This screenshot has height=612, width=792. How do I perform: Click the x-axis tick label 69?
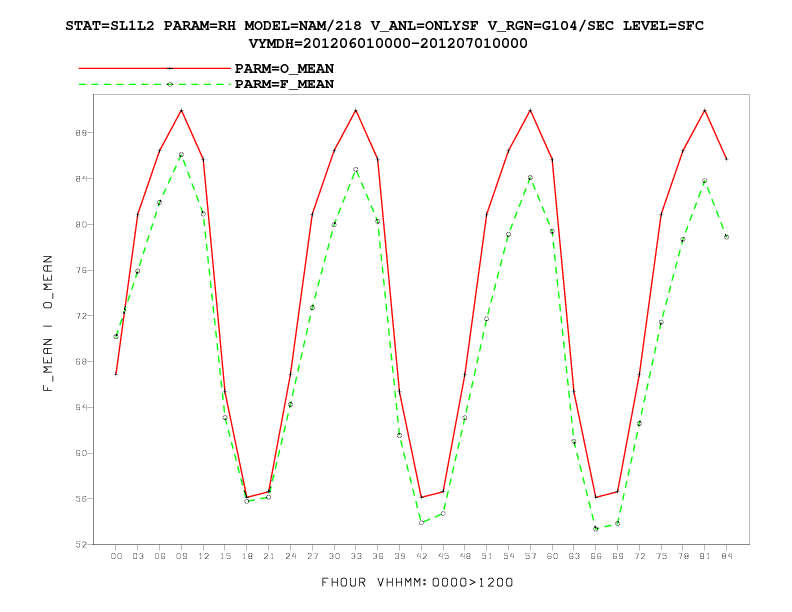(x=618, y=556)
